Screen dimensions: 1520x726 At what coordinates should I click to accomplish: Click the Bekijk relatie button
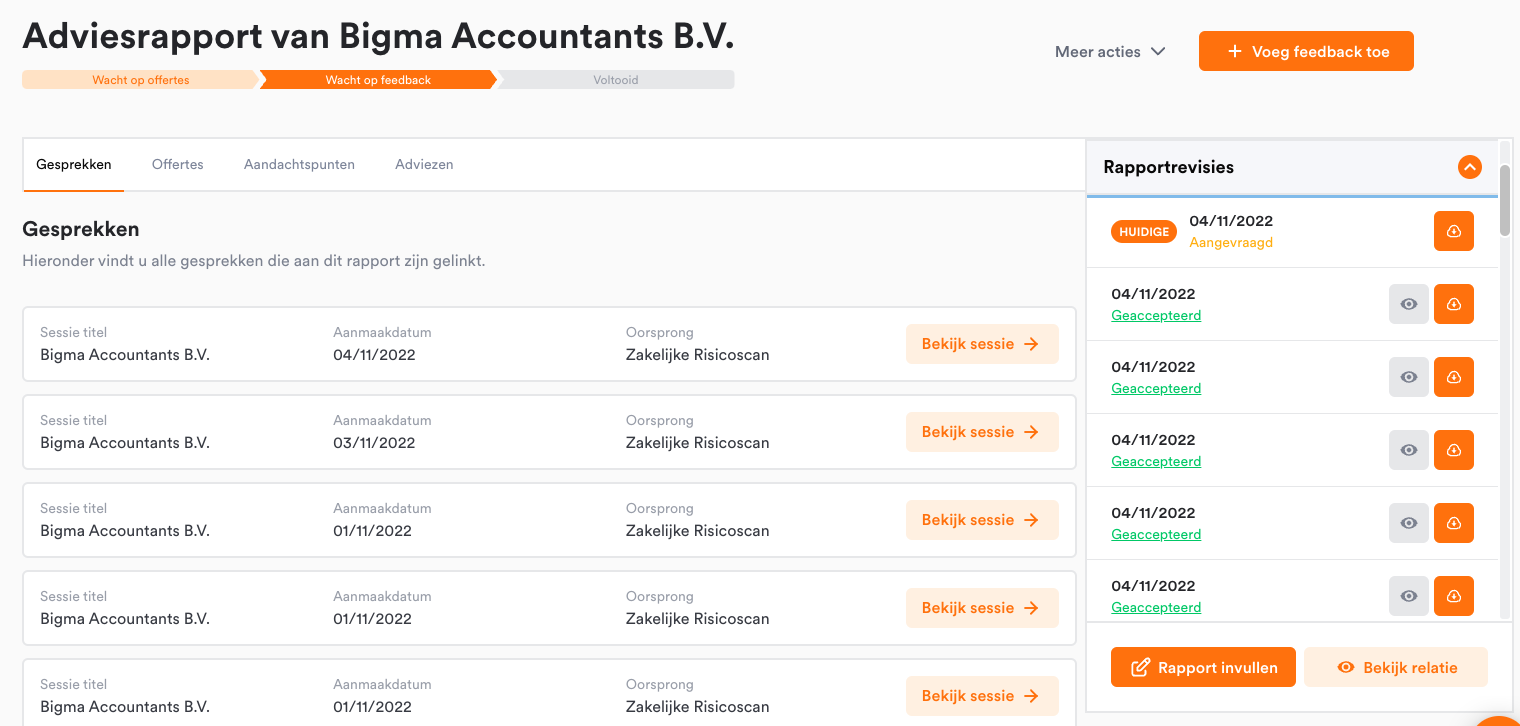(1396, 668)
